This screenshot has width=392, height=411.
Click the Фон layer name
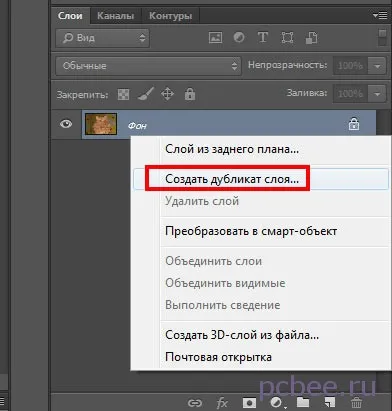[137, 126]
